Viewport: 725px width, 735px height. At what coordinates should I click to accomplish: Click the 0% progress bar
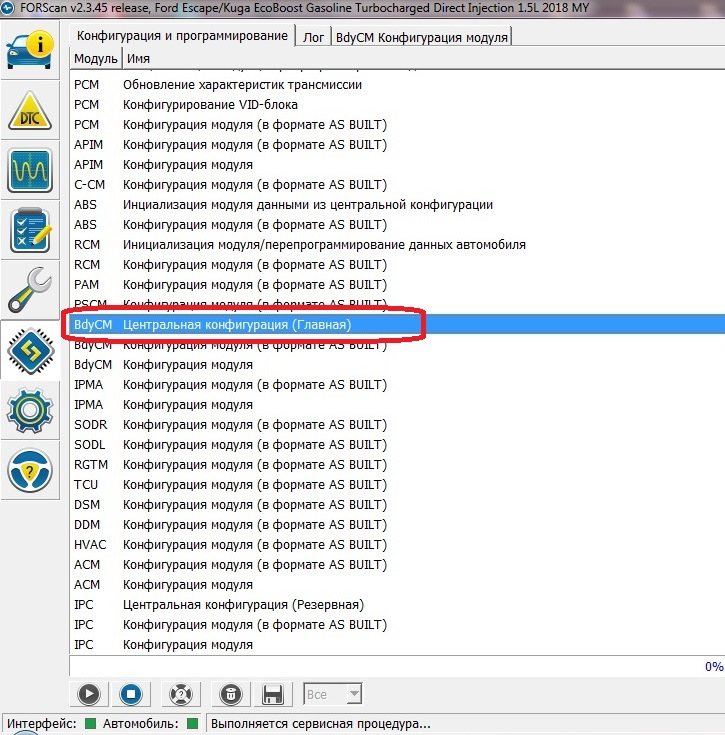pos(397,666)
